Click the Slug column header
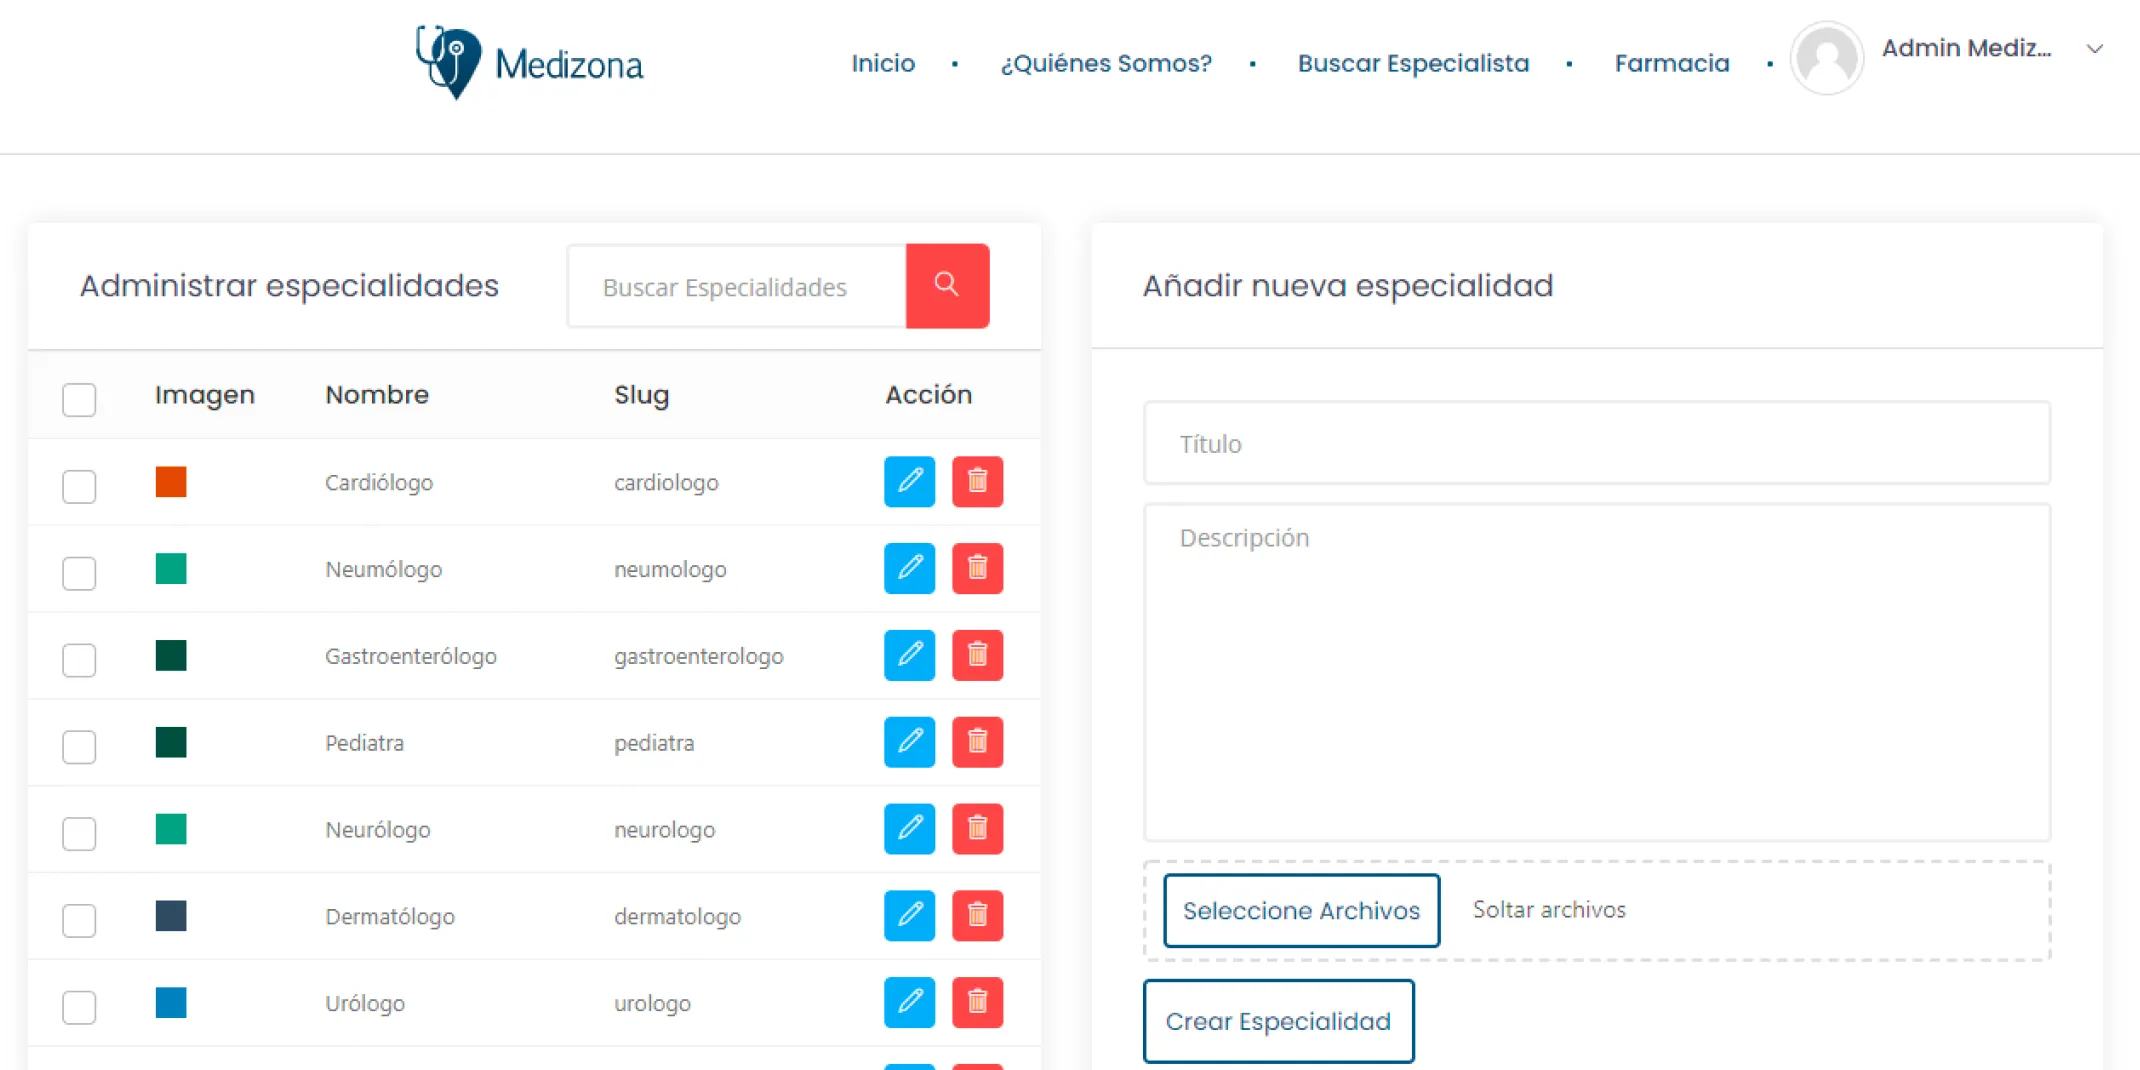This screenshot has width=2140, height=1070. [x=641, y=395]
